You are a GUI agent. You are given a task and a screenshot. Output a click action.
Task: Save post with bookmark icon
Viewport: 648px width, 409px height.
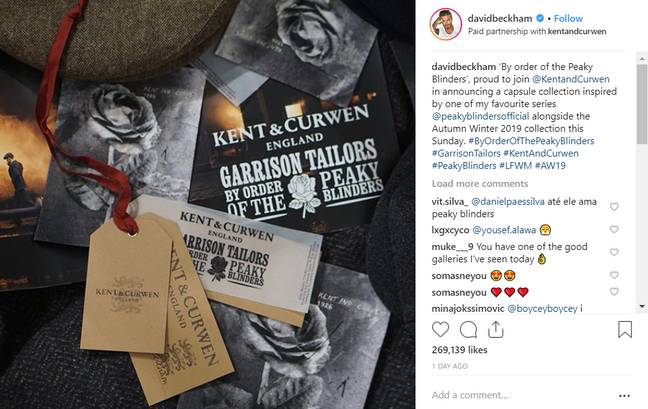[x=625, y=329]
